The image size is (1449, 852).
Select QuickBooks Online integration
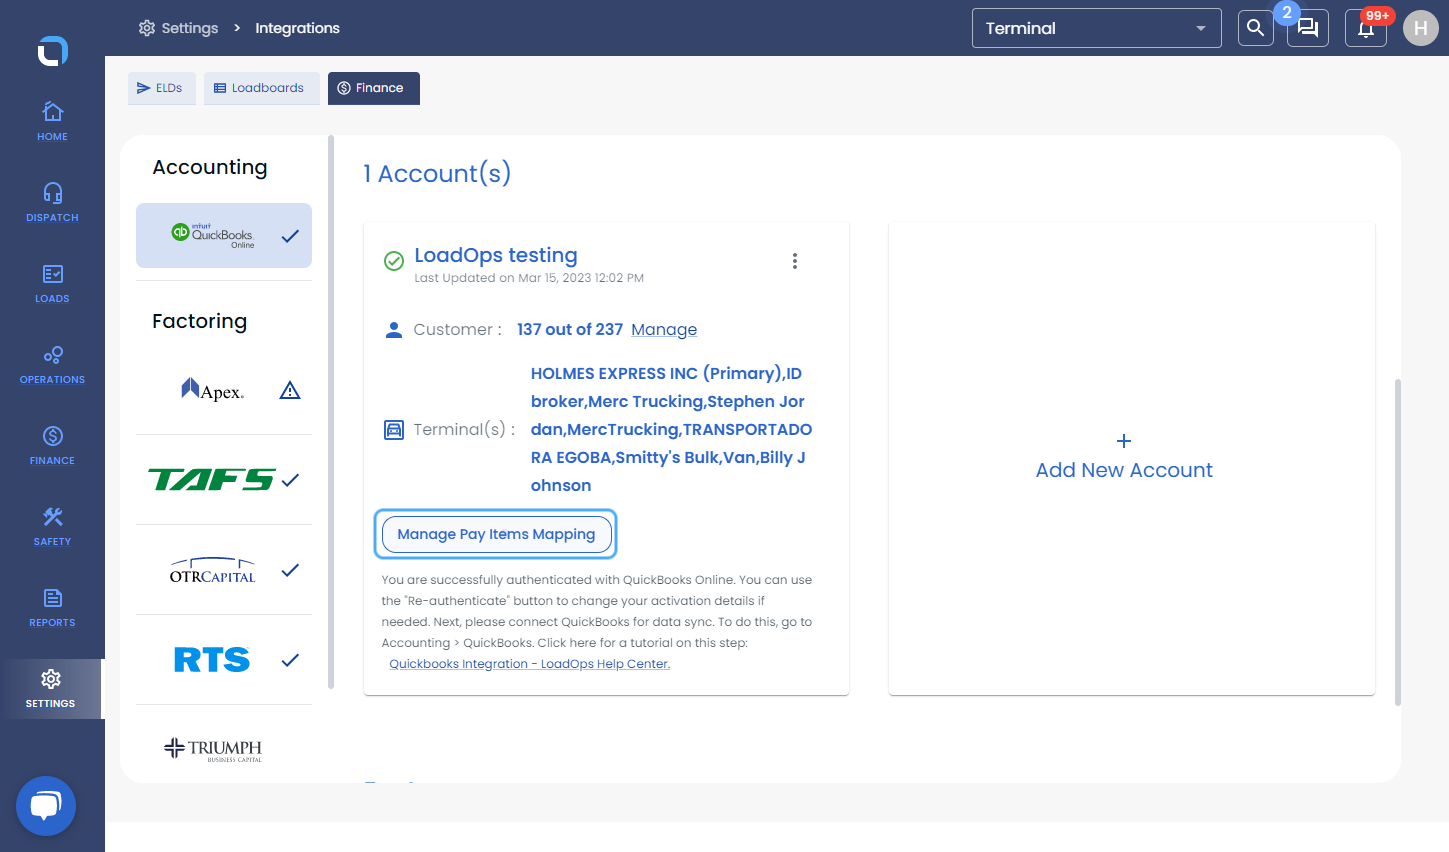224,236
